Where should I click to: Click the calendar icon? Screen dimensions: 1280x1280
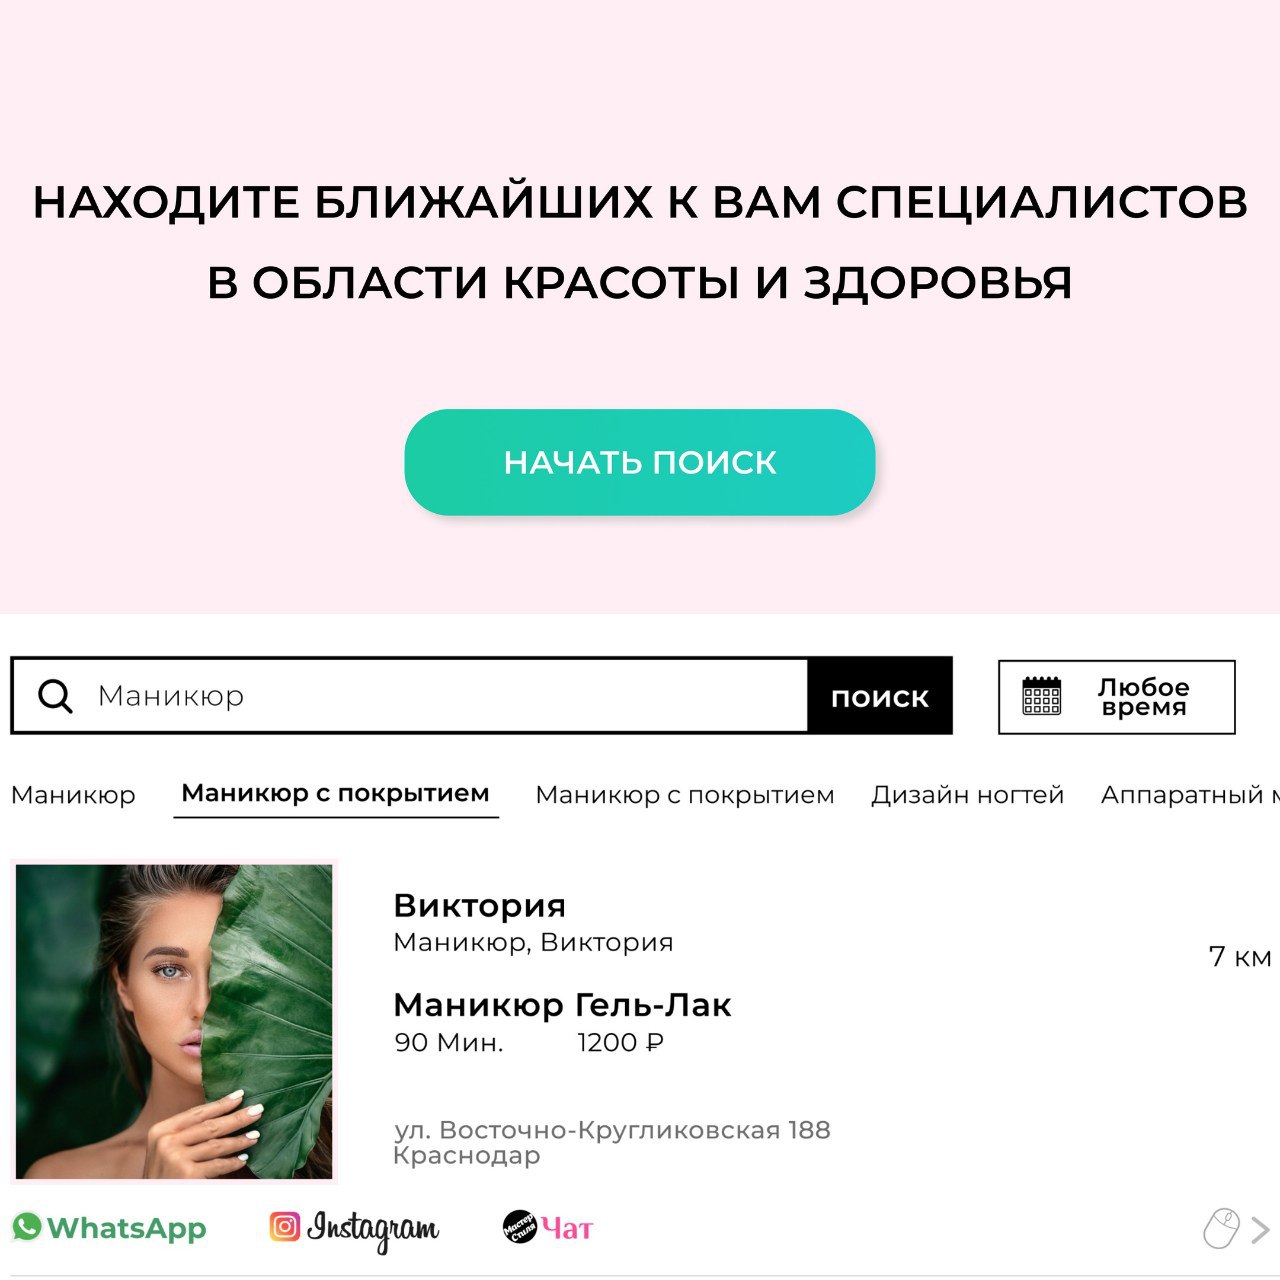click(1041, 696)
